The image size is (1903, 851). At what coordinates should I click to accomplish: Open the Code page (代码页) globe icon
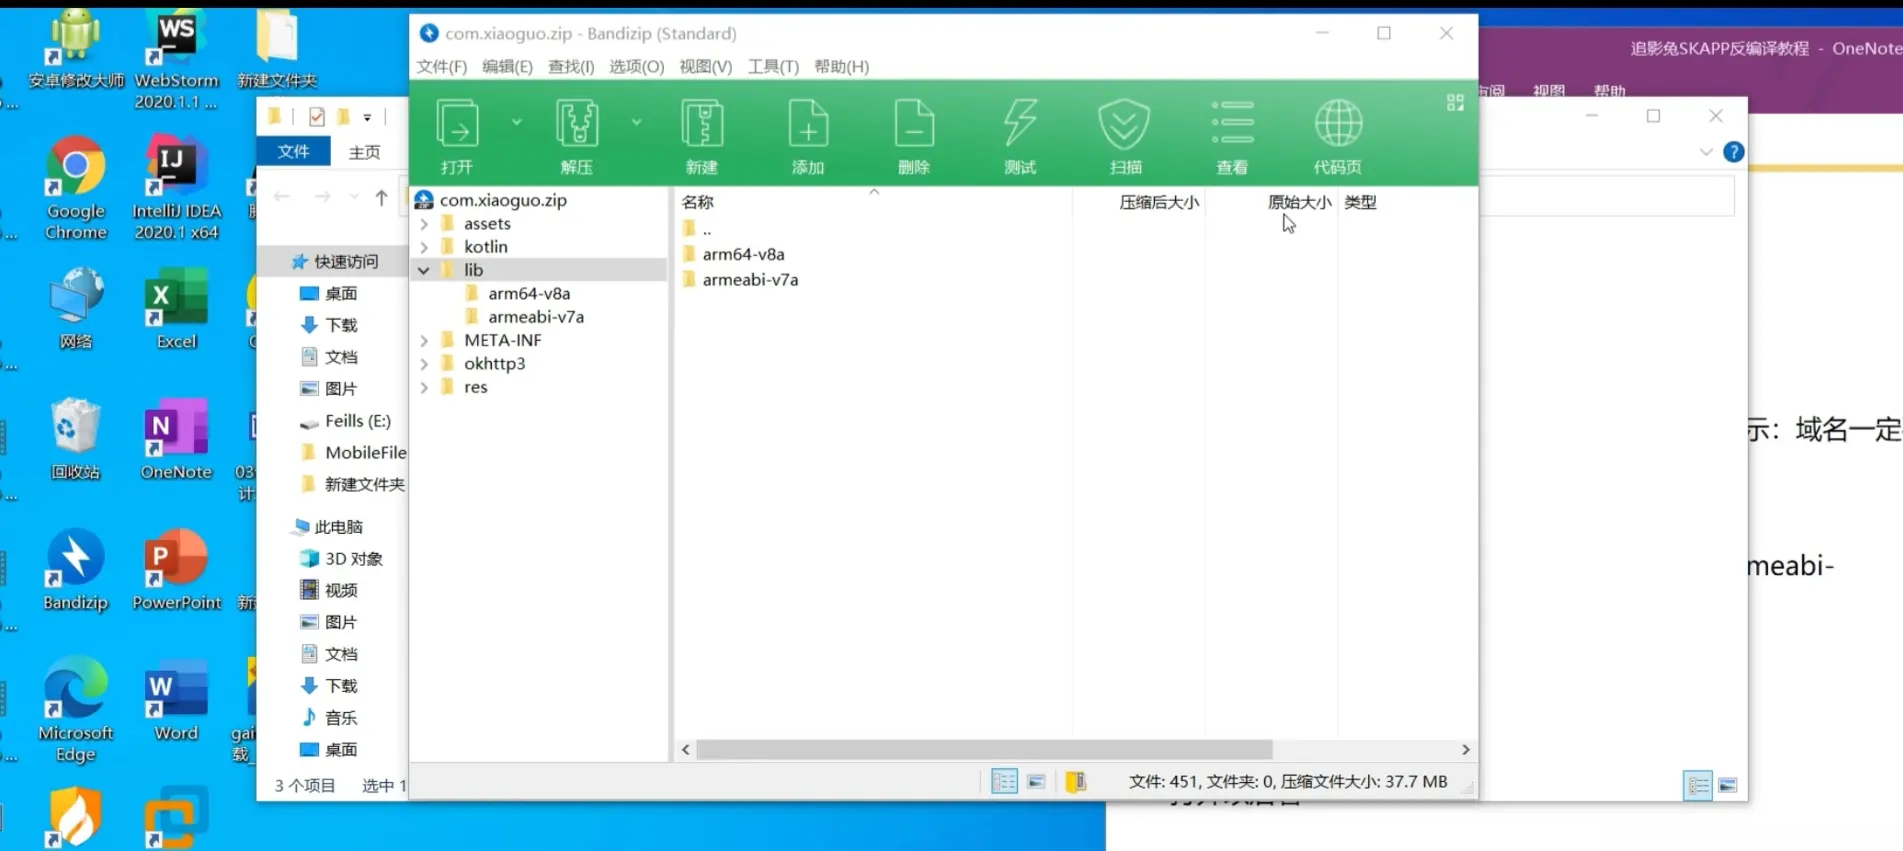[x=1338, y=135]
